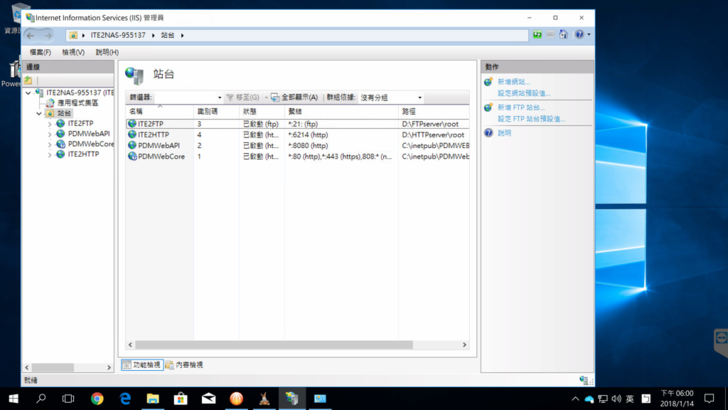This screenshot has width=728, height=410.
Task: Open the 檔案 File menu
Action: (40, 52)
